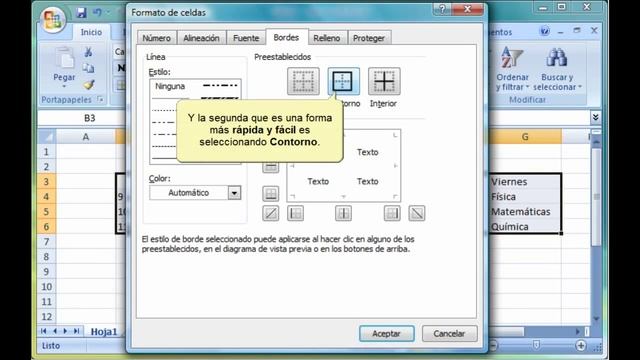The width and height of the screenshot is (640, 360).
Task: Select the Hoja1 sheet tab
Action: (104, 331)
